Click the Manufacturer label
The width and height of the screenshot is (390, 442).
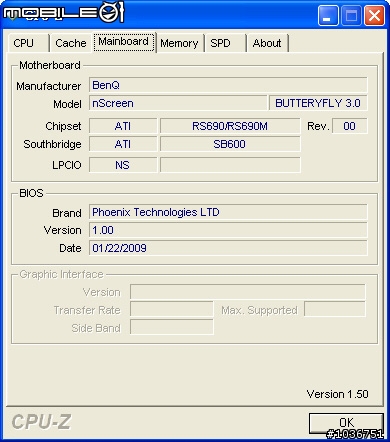49,86
